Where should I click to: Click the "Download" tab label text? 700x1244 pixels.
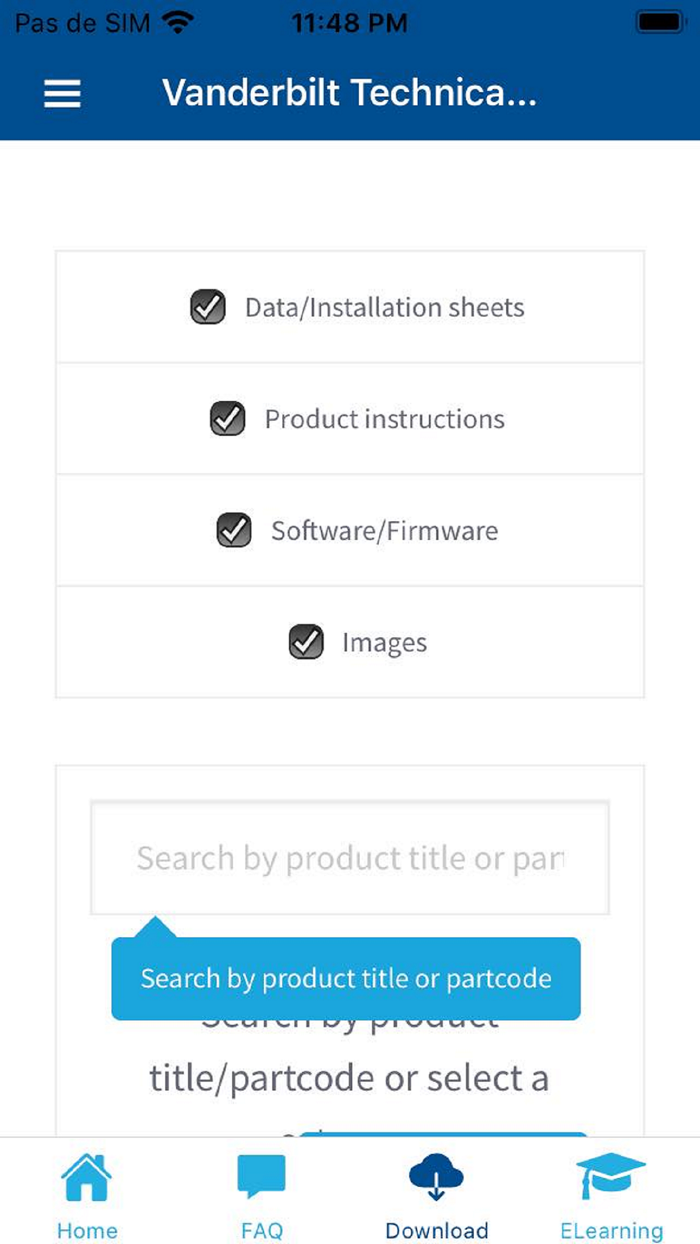click(437, 1230)
